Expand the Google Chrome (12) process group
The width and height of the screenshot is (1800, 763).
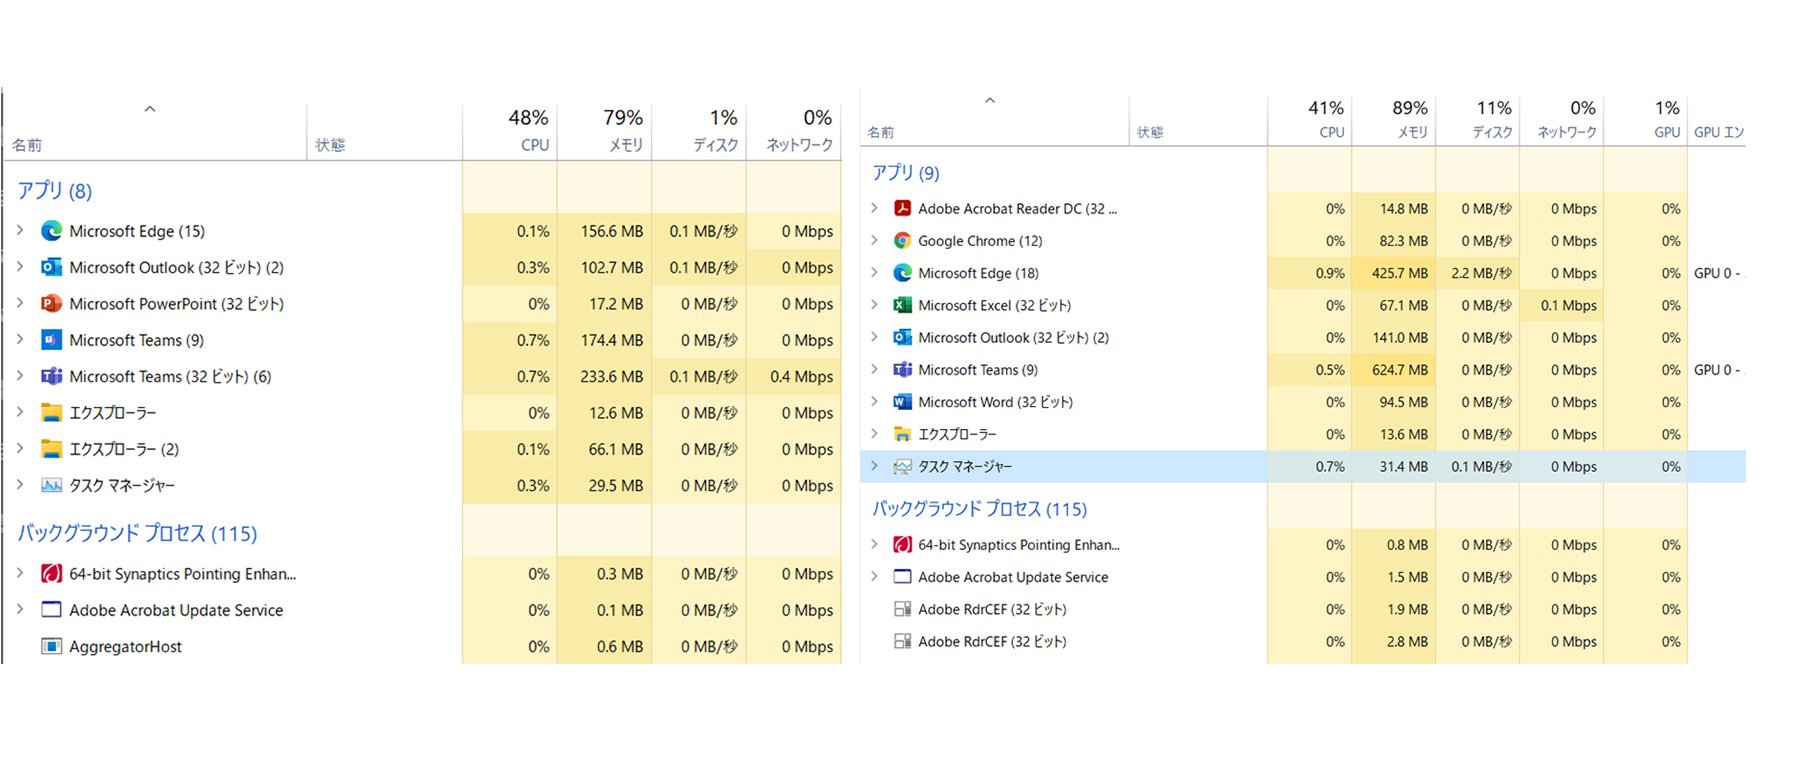[x=874, y=240]
